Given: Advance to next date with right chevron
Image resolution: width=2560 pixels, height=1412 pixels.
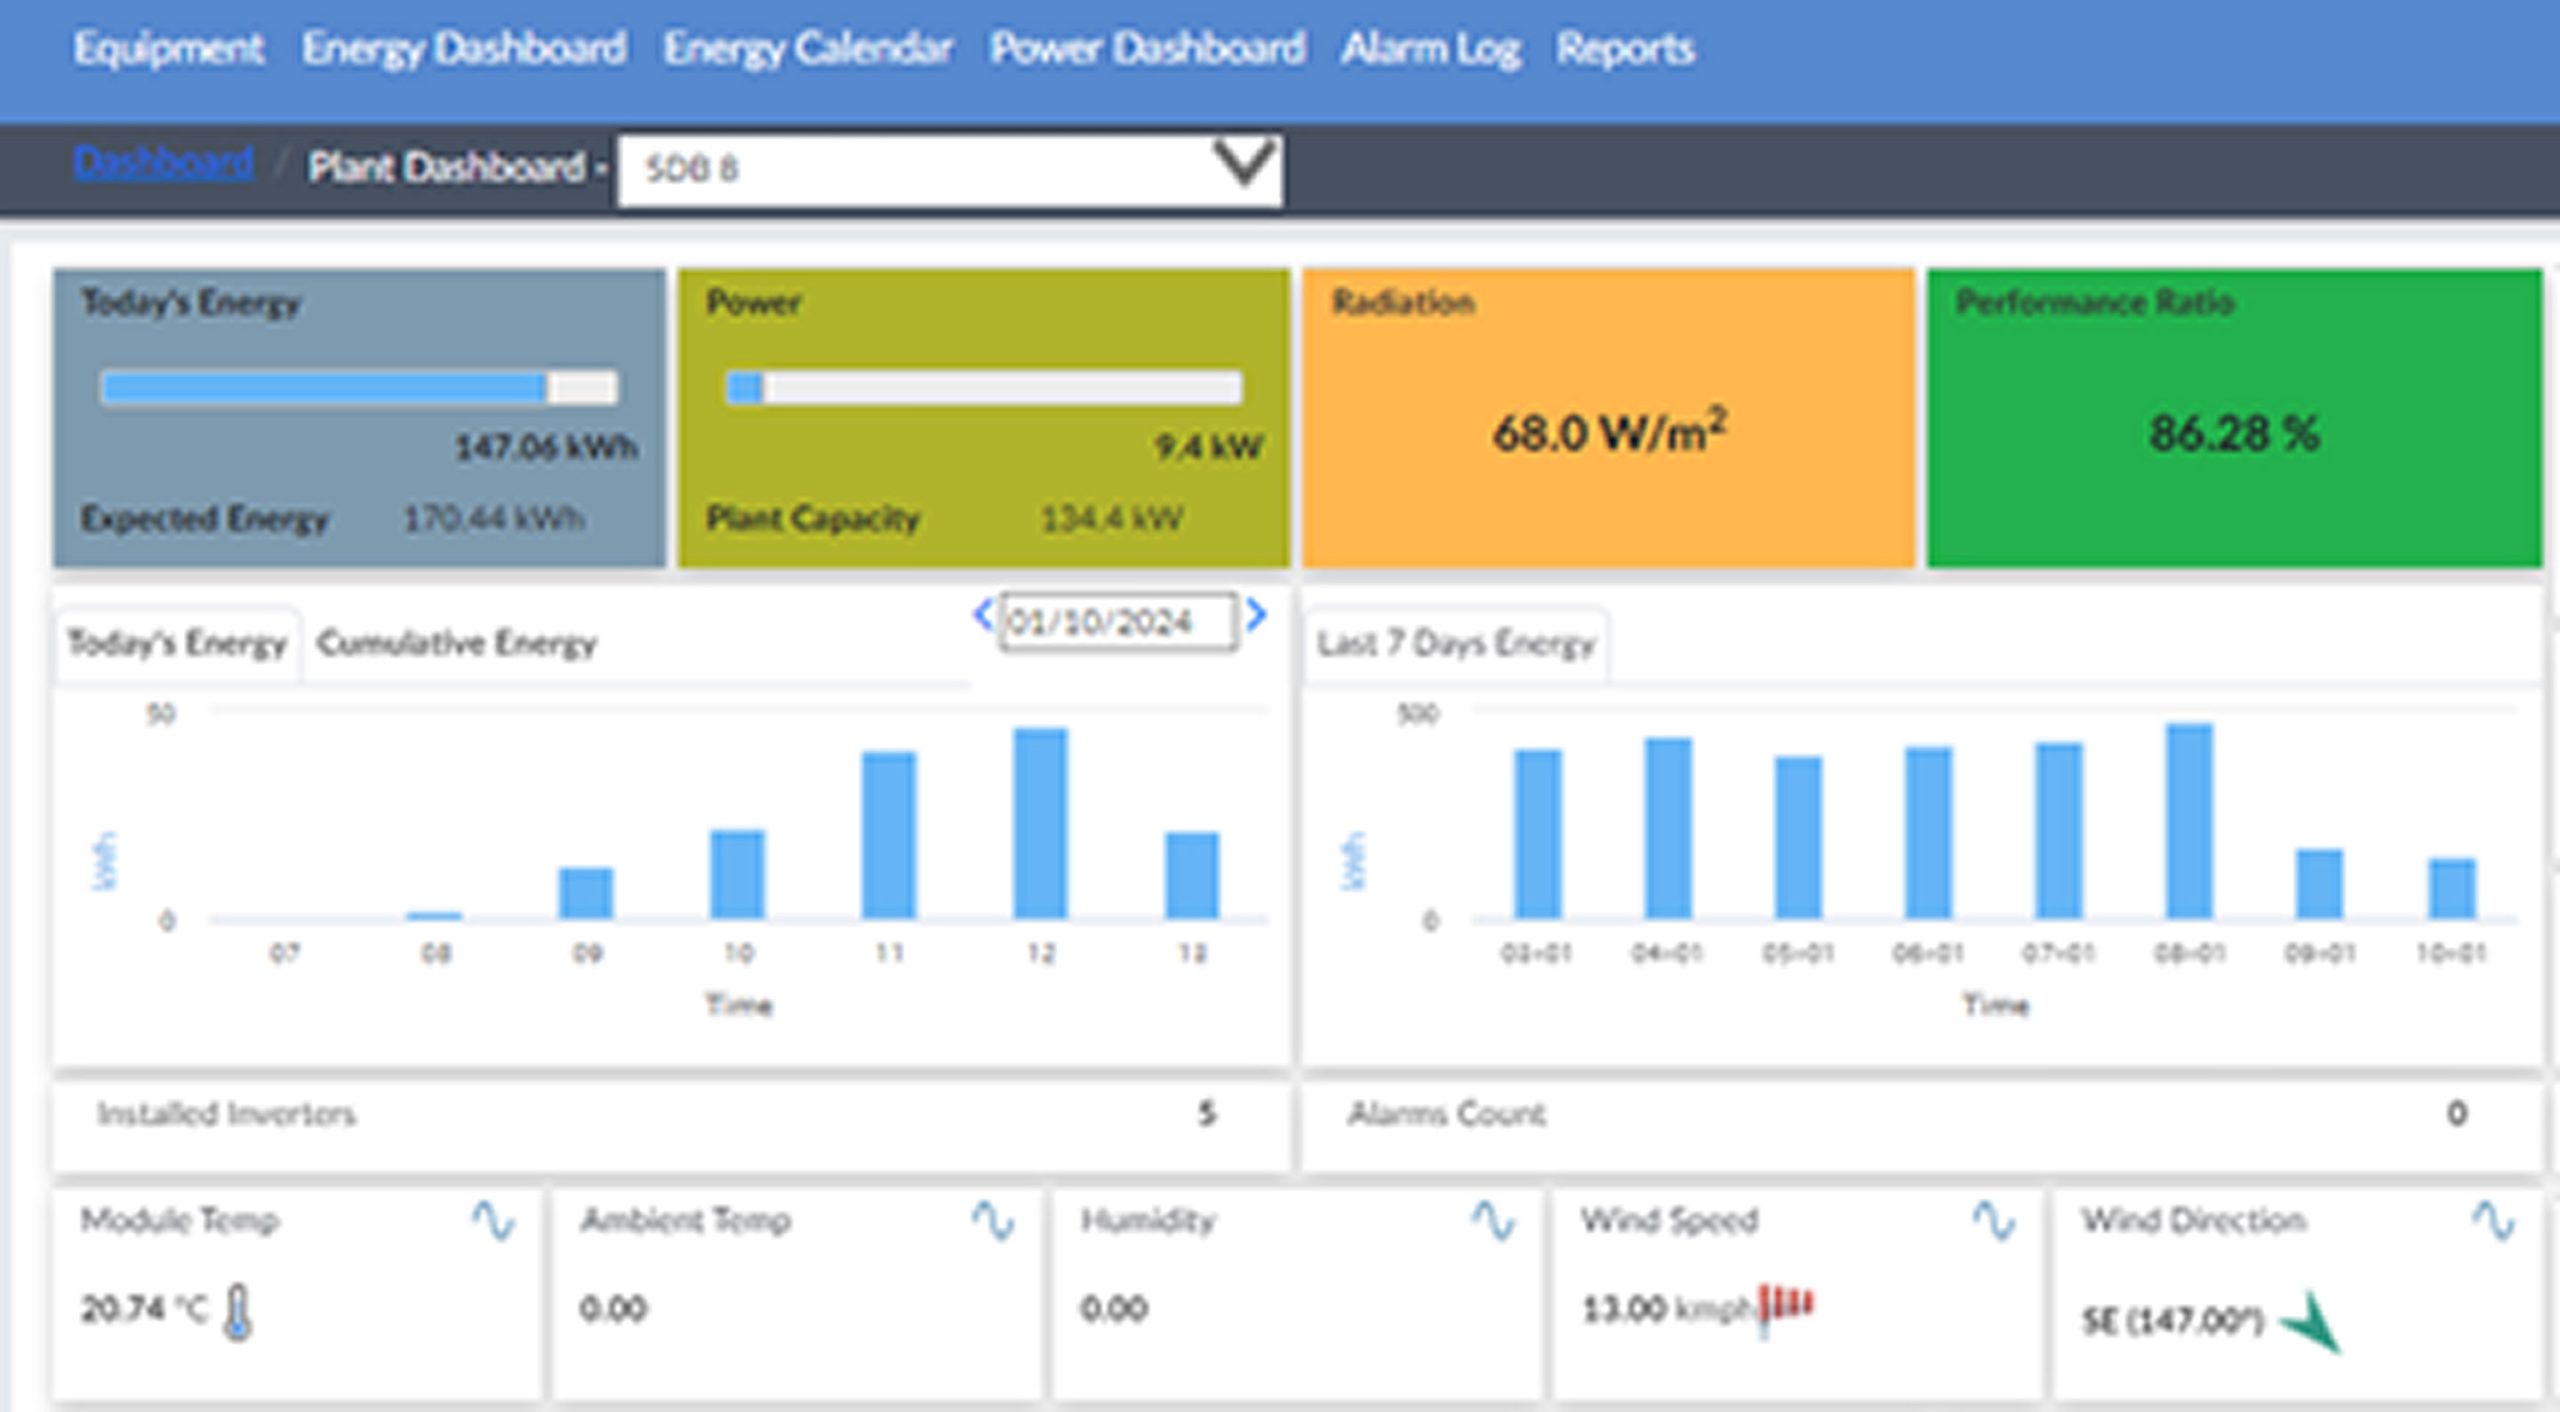Looking at the screenshot, I should coord(1257,614).
